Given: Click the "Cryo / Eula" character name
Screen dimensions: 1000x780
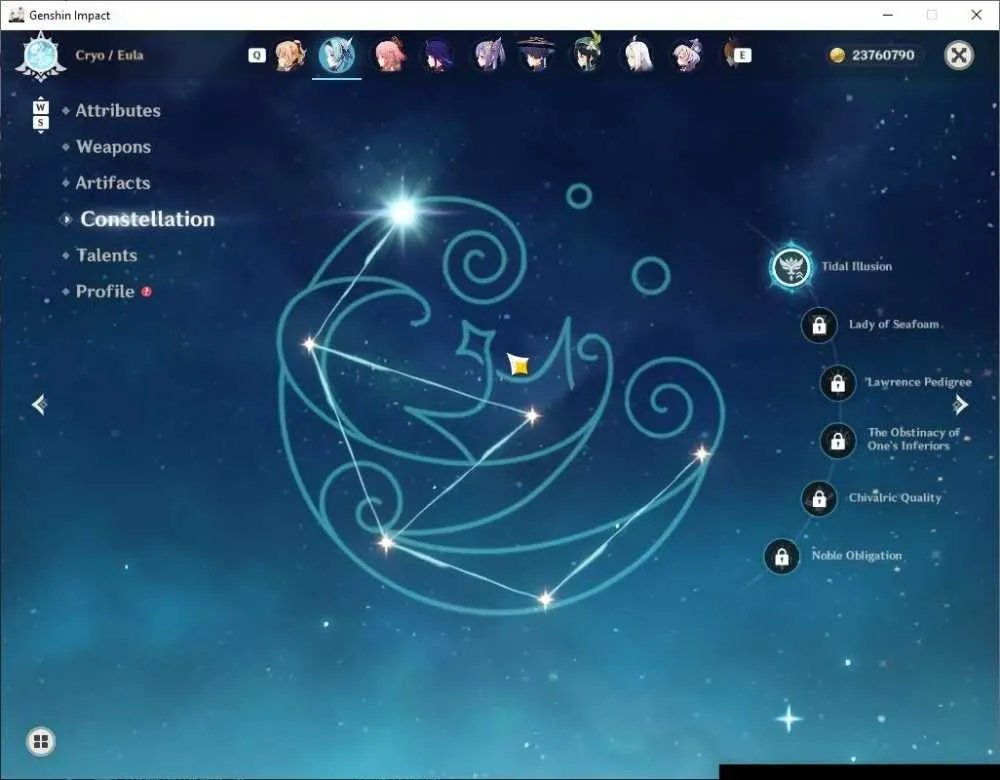Looking at the screenshot, I should (109, 55).
